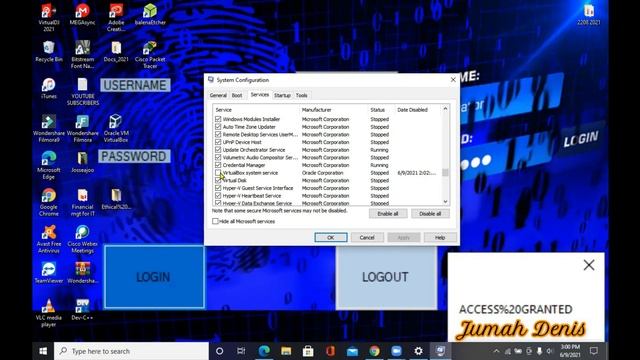Open balenaEtcher desktop icon
640x360 pixels.
coord(150,15)
